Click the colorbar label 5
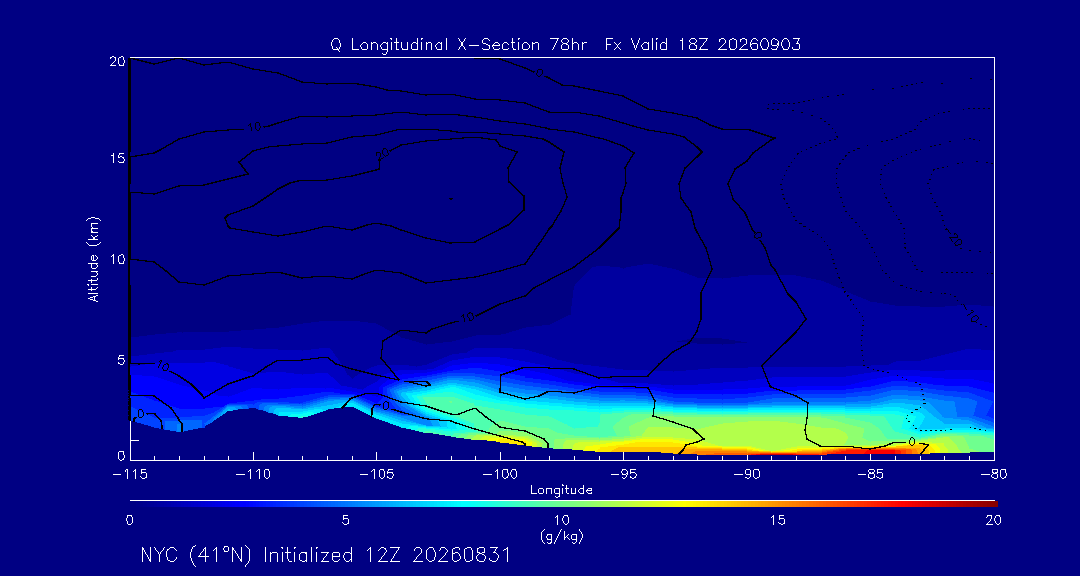This screenshot has height=576, width=1080. [346, 520]
